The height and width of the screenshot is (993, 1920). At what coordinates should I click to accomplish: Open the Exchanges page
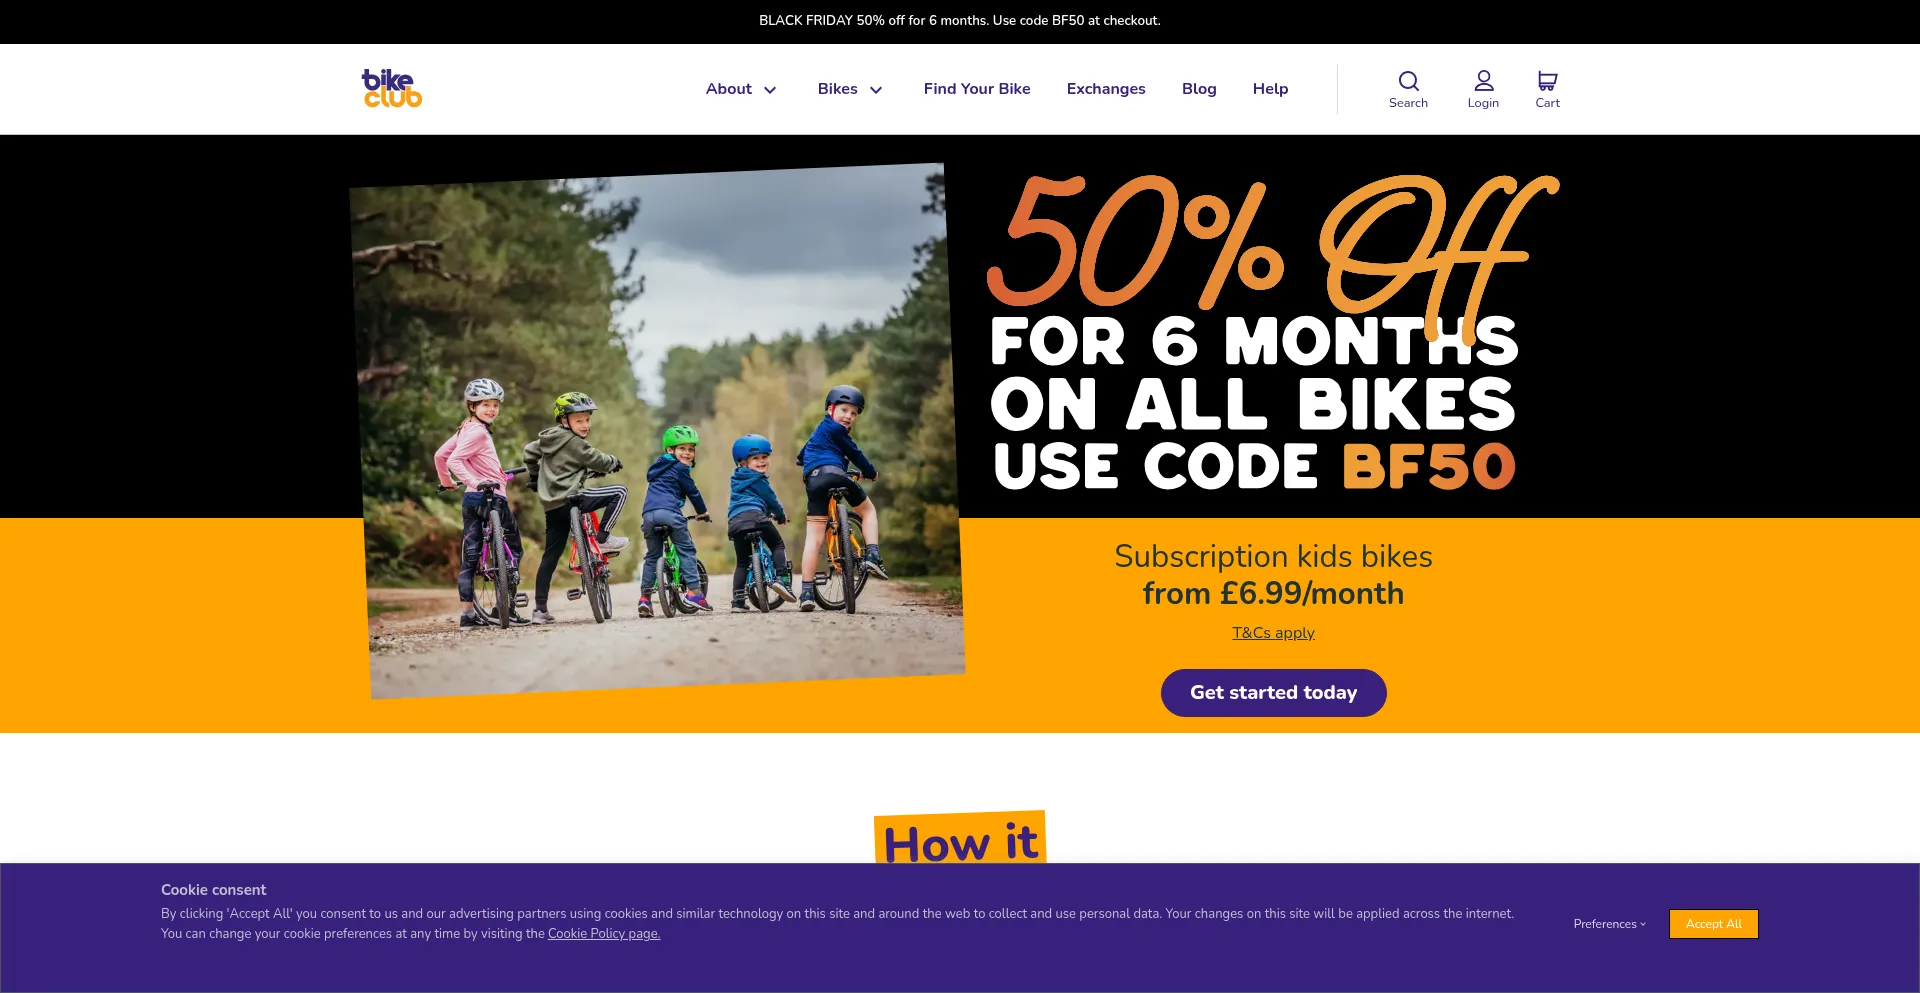(1106, 89)
